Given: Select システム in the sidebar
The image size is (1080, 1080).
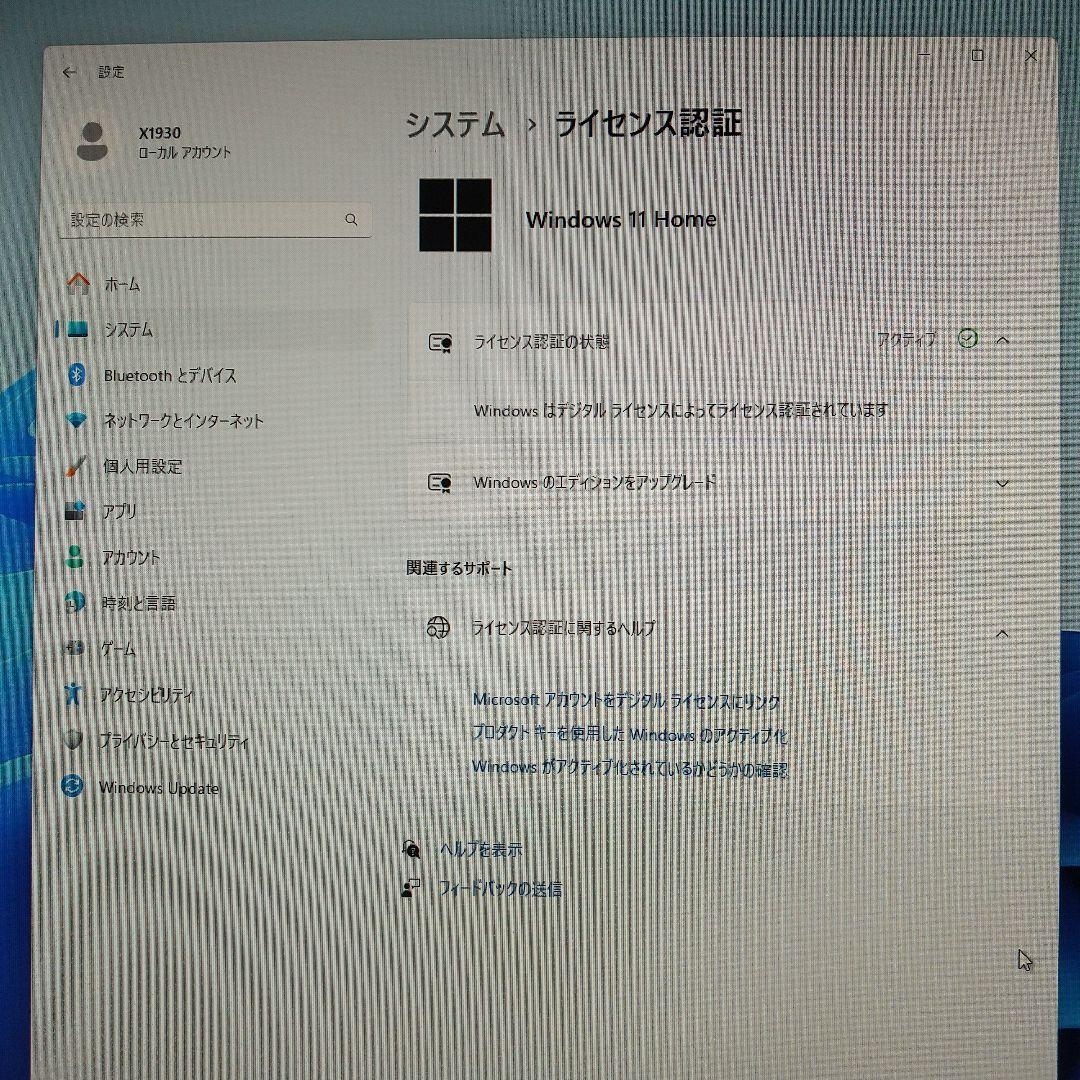Looking at the screenshot, I should click(x=128, y=329).
